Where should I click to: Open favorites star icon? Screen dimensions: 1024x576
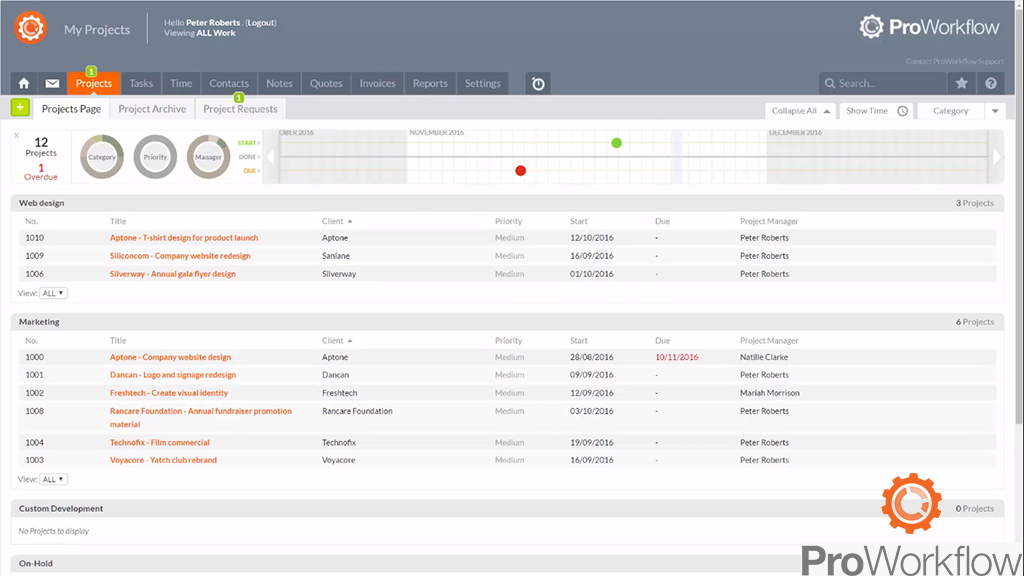[961, 84]
